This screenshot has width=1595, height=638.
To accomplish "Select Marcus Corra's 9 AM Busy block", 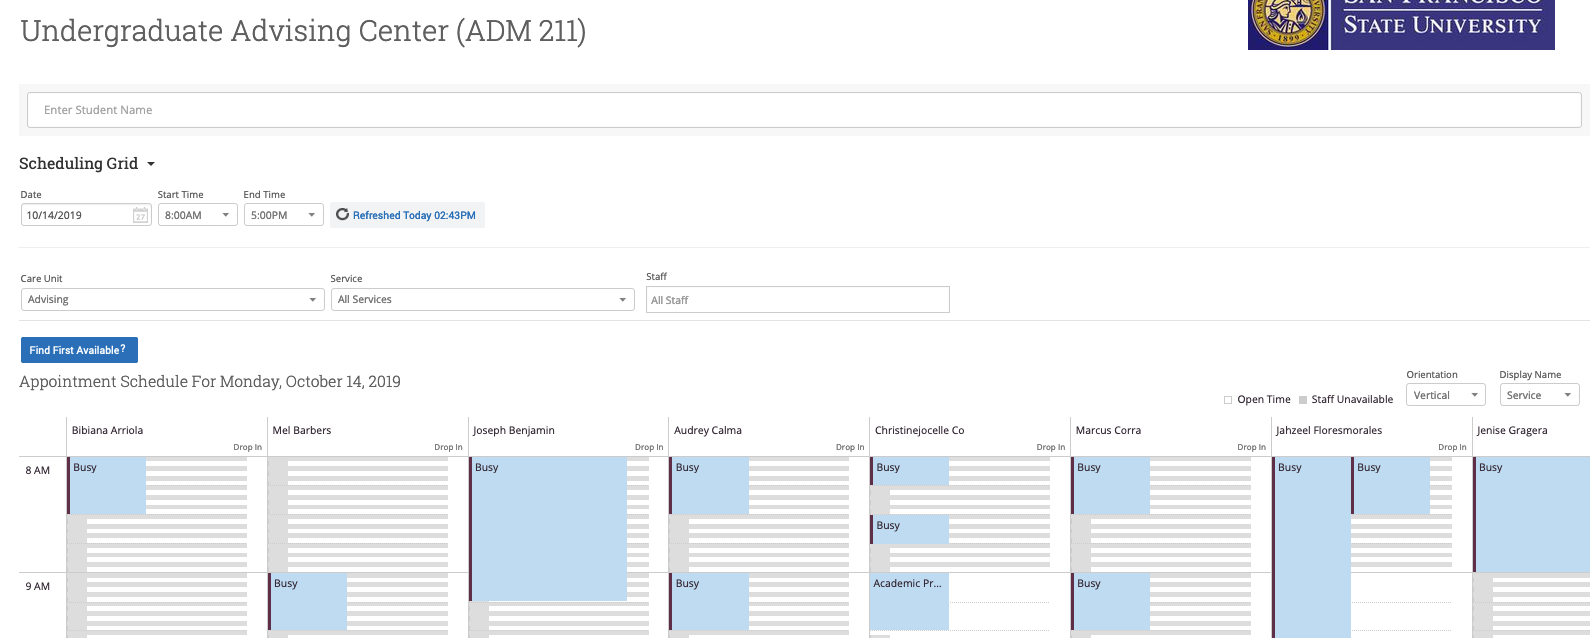I will click(1111, 602).
